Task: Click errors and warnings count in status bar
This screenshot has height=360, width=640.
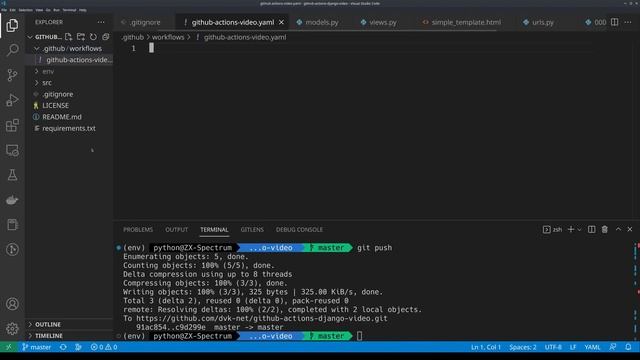Action: click(104, 347)
